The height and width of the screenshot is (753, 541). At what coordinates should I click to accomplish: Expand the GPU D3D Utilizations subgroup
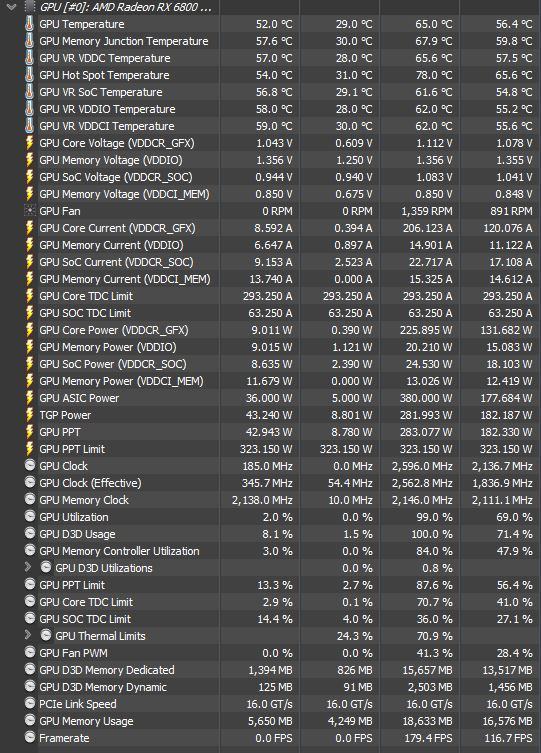click(28, 568)
